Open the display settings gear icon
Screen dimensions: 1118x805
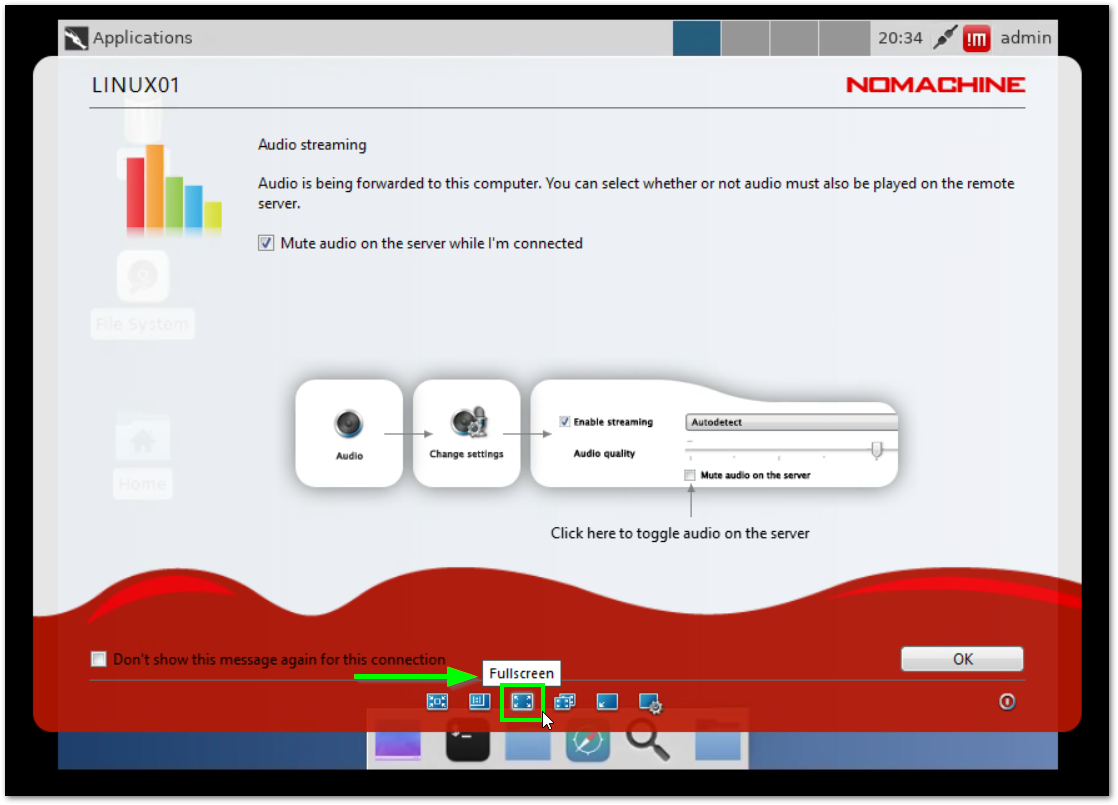650,704
